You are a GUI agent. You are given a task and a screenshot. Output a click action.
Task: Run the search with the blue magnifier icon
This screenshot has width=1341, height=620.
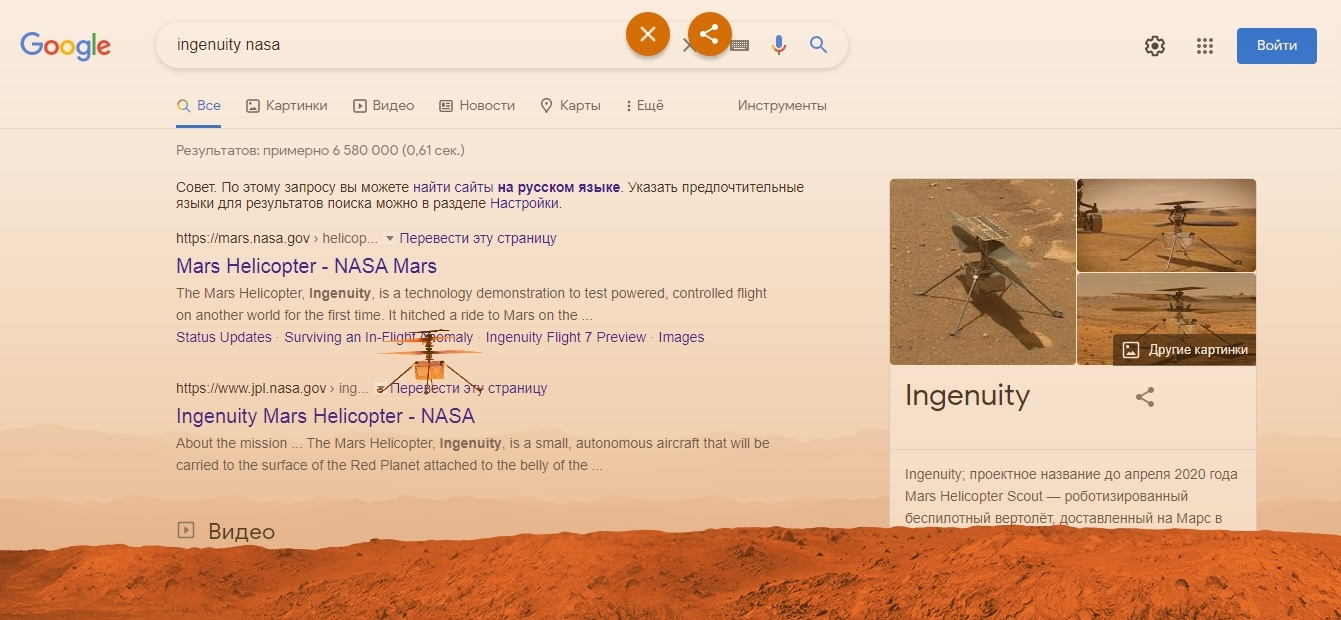click(x=819, y=45)
